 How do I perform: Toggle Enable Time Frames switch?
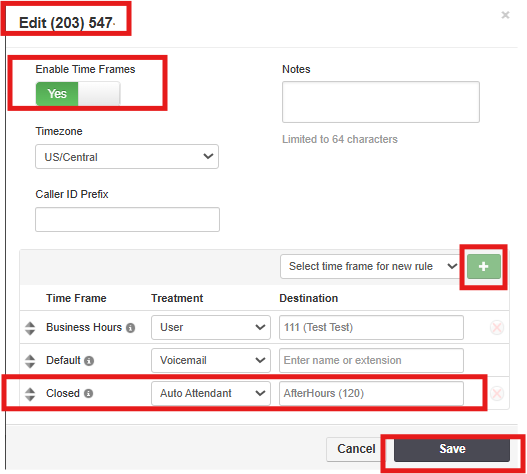click(78, 94)
